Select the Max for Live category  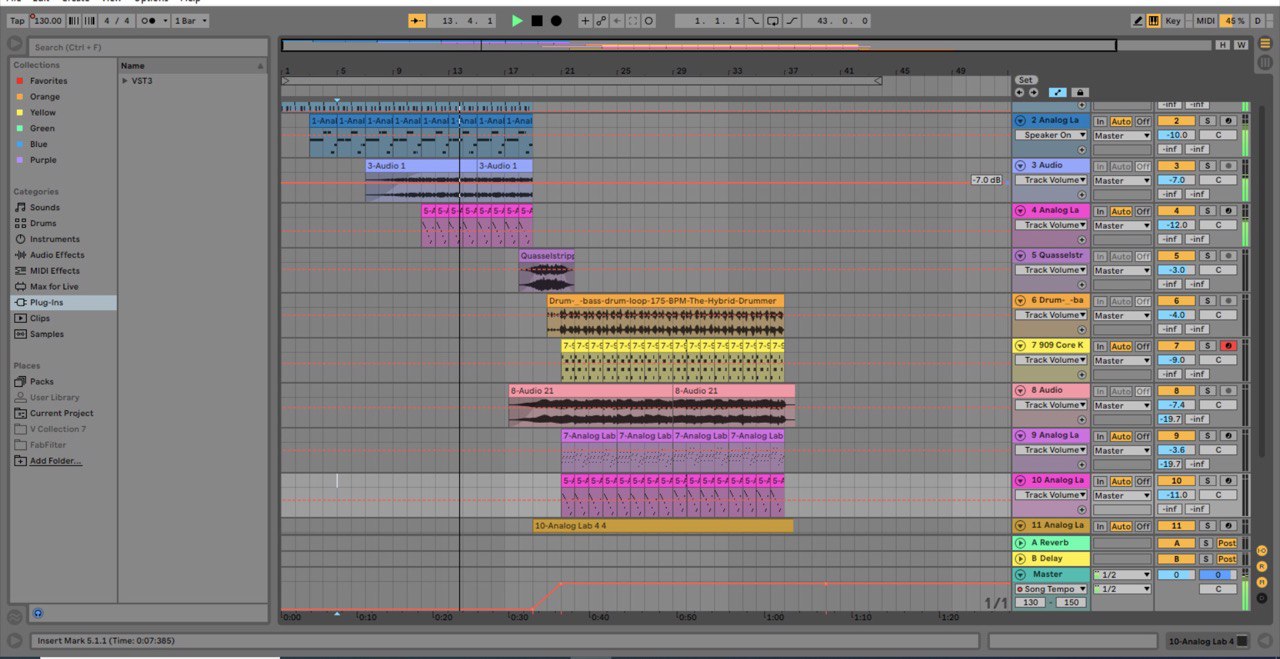point(54,286)
